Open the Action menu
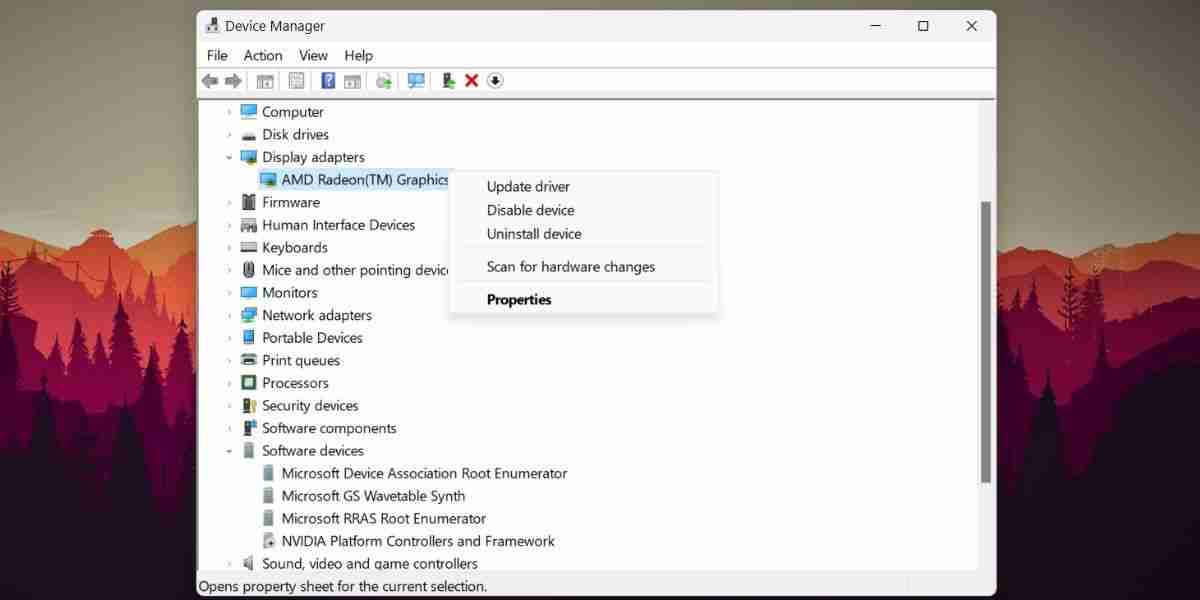 (262, 55)
